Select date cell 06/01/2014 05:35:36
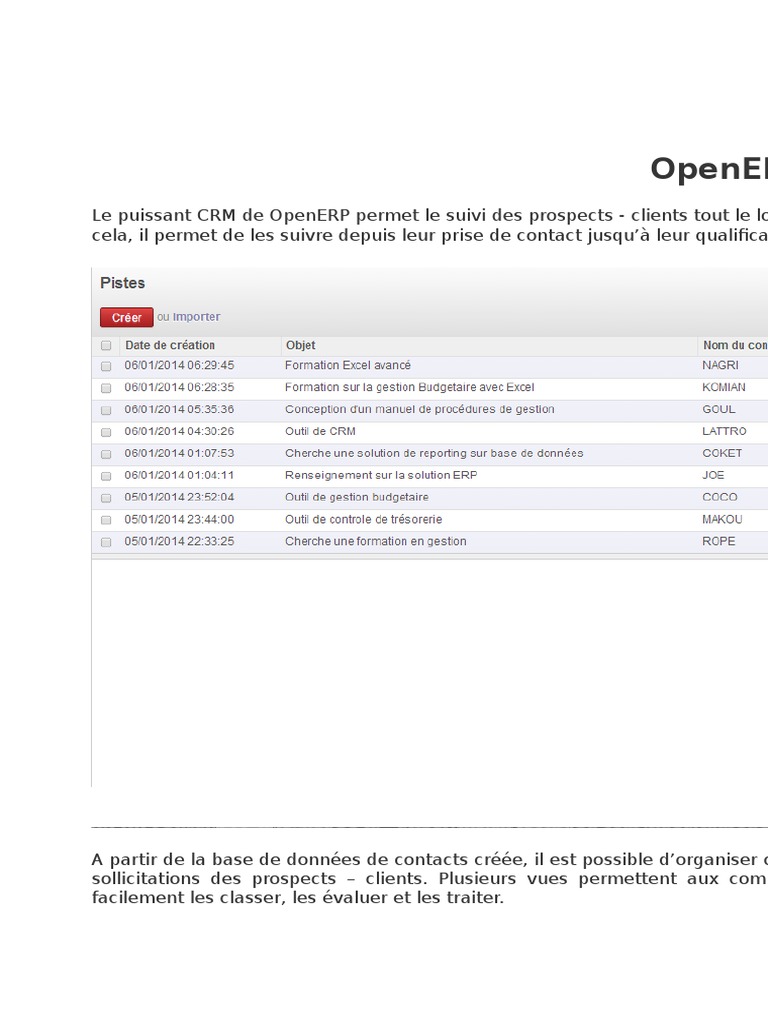 179,409
